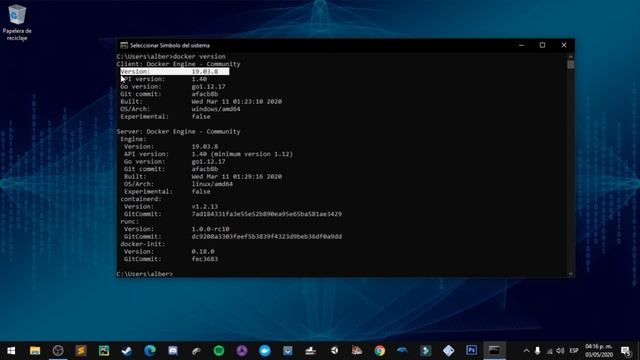Click docker-init version '0.18.0'
This screenshot has height=360, width=640.
click(x=203, y=251)
